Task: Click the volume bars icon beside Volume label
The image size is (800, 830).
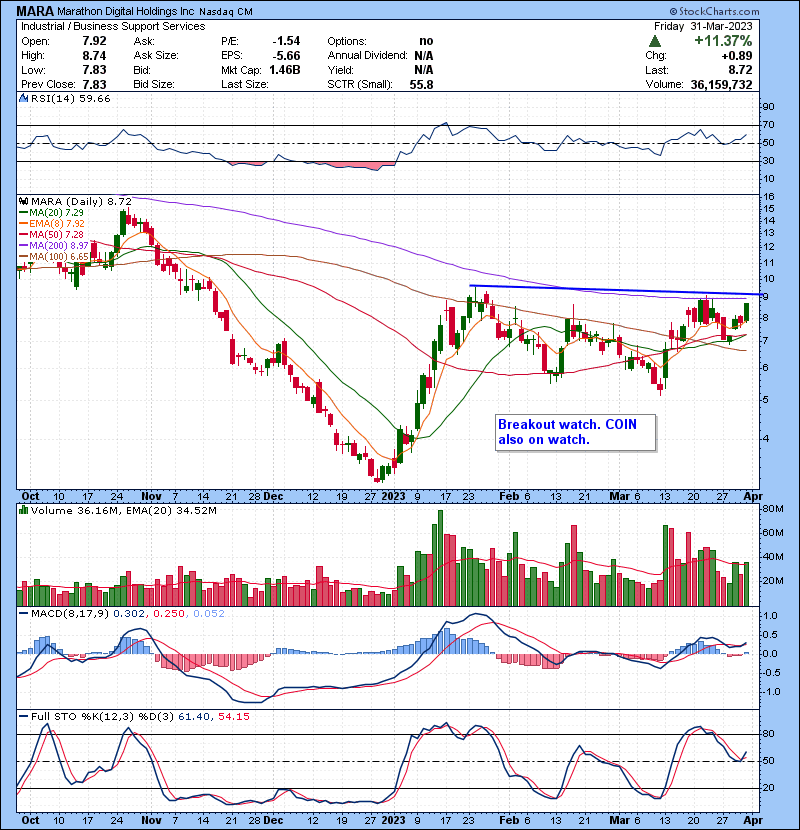Action: (x=23, y=510)
